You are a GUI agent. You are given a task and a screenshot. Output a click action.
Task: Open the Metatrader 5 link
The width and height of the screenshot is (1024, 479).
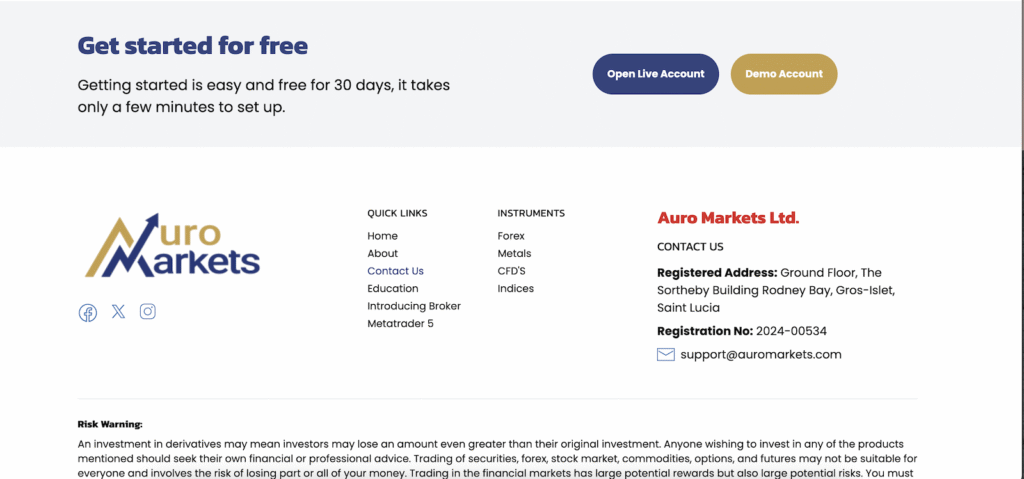[400, 324]
